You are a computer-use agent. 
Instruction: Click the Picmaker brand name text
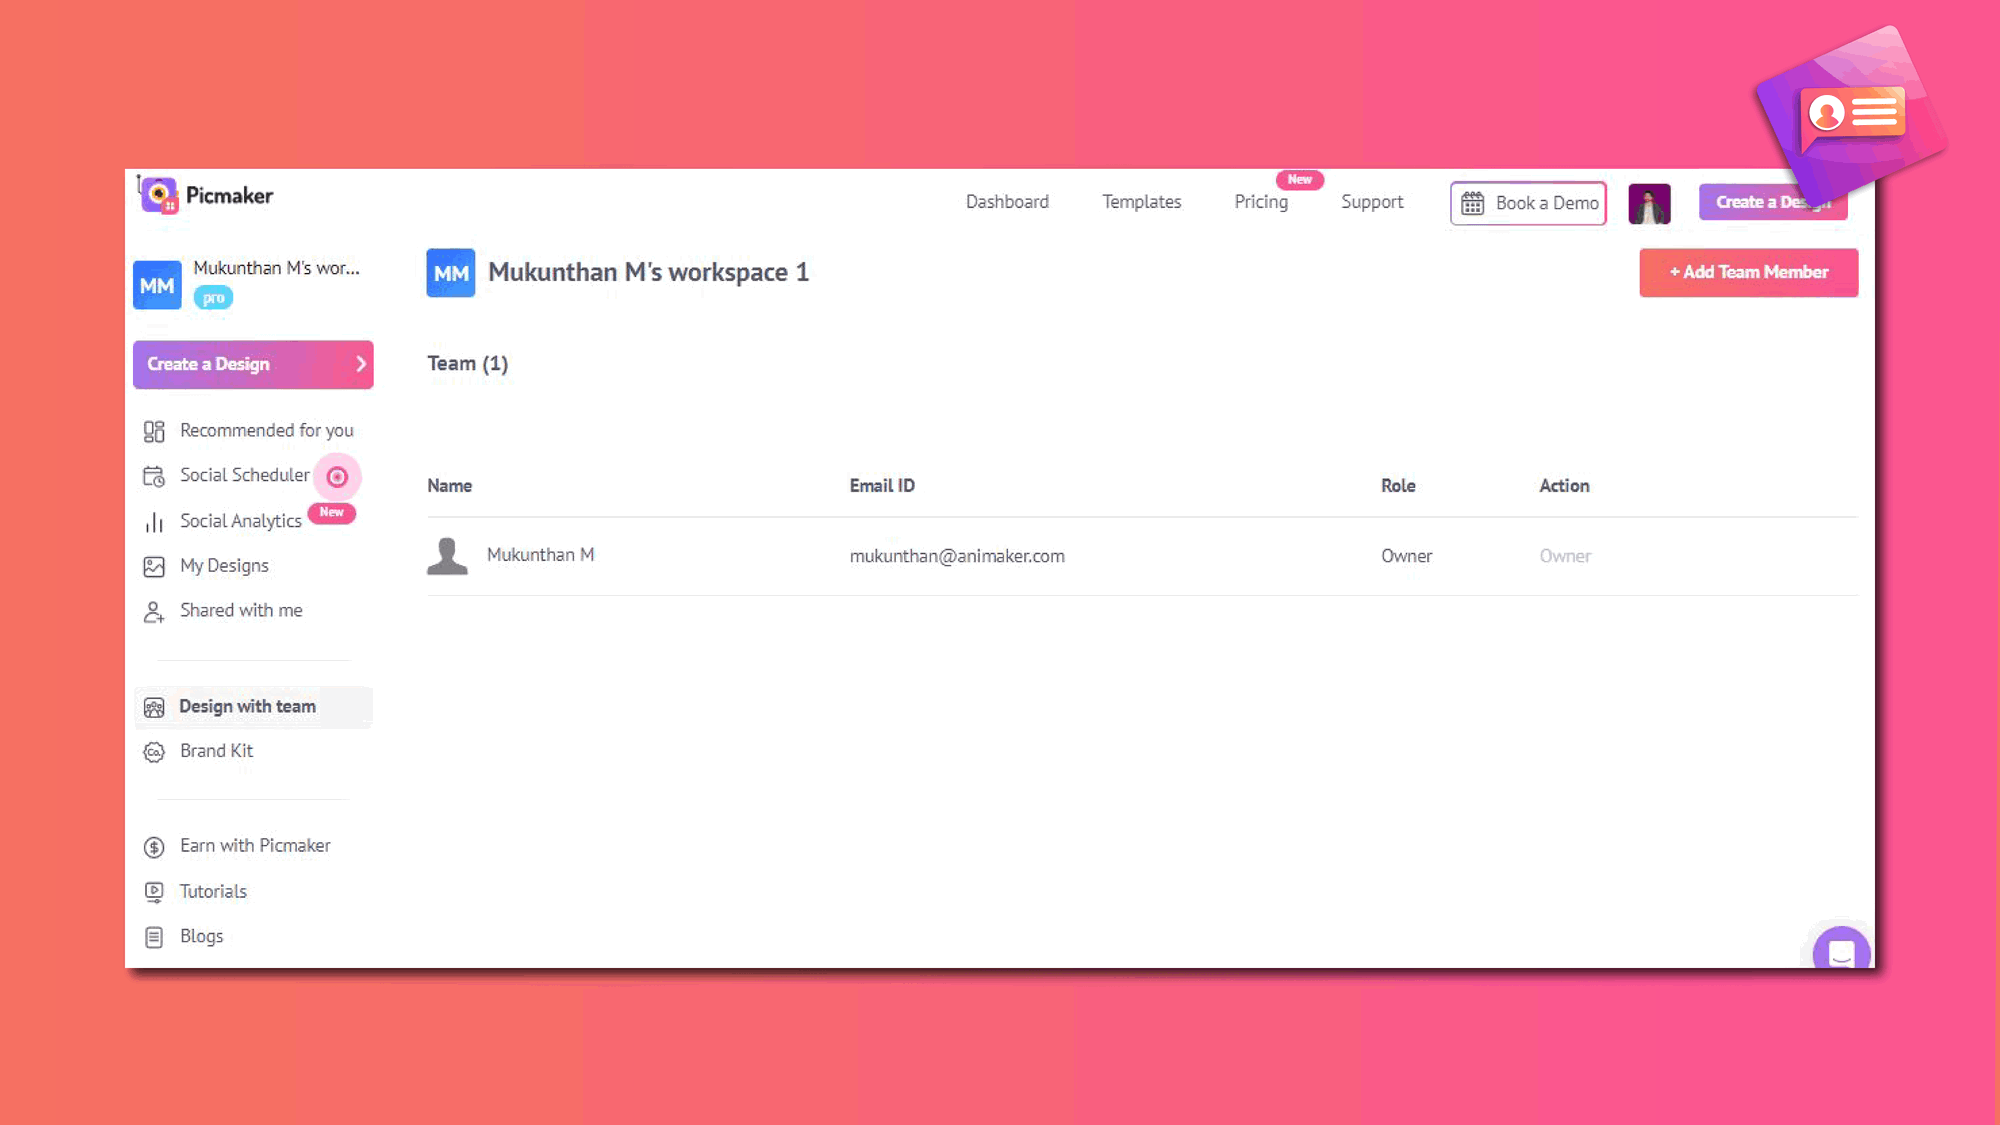click(229, 196)
